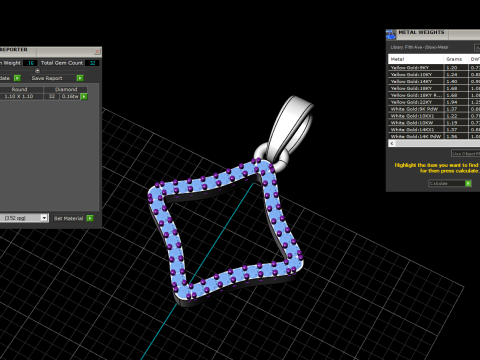Select the White Gold 10KW row

coord(434,123)
